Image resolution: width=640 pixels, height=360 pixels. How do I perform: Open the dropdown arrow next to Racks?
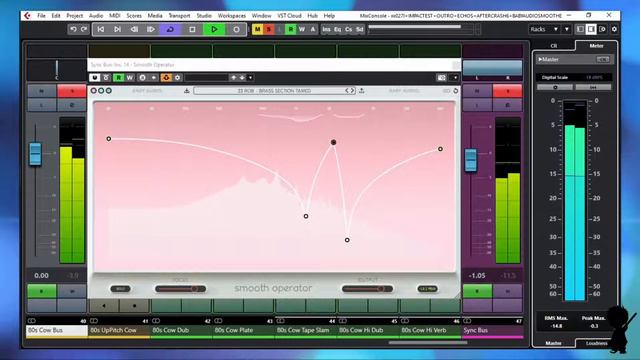coord(567,29)
